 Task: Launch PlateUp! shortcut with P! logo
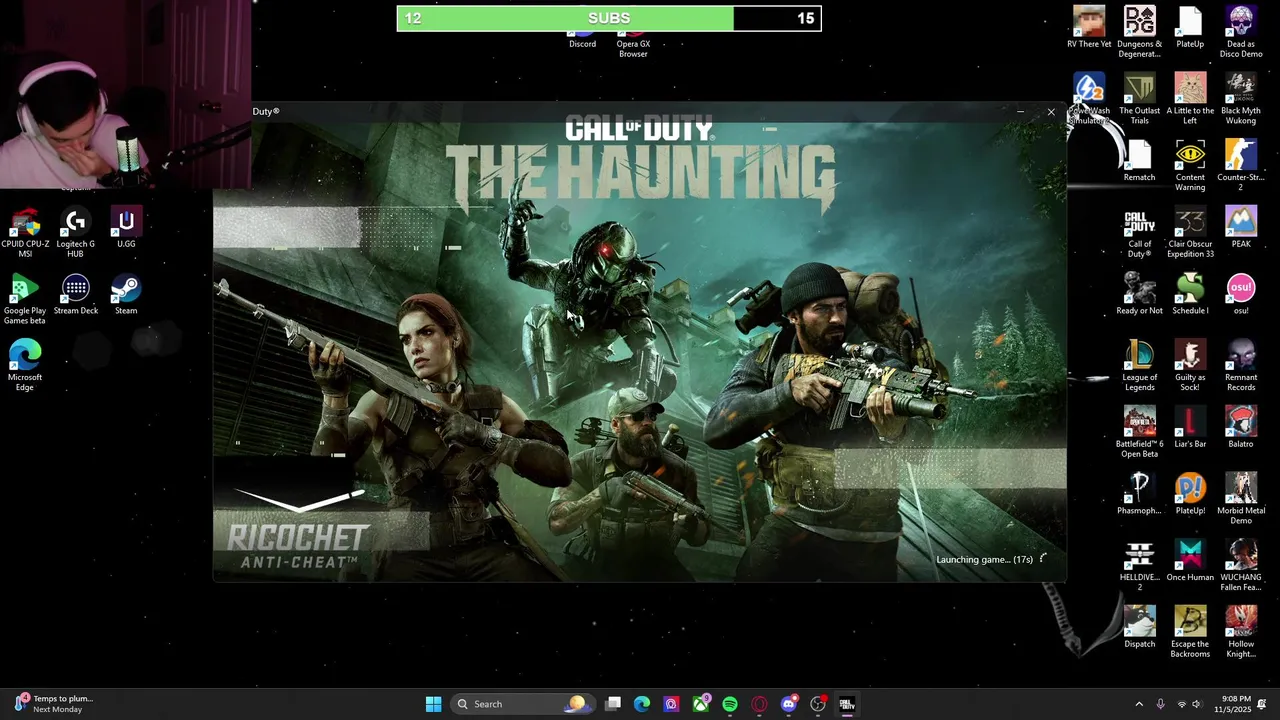(x=1190, y=494)
